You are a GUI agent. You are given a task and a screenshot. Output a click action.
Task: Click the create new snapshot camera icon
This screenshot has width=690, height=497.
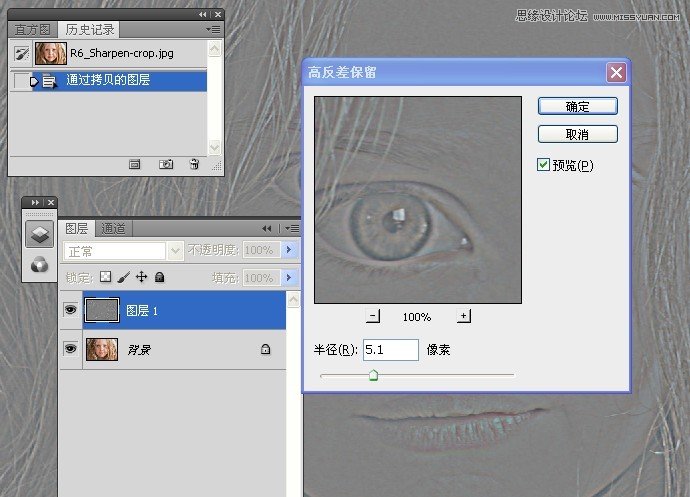tap(166, 164)
